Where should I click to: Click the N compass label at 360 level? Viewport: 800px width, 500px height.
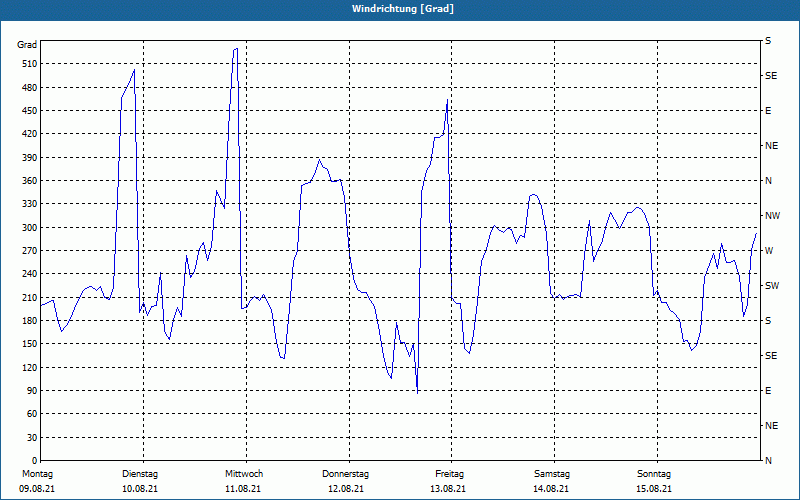coord(769,181)
